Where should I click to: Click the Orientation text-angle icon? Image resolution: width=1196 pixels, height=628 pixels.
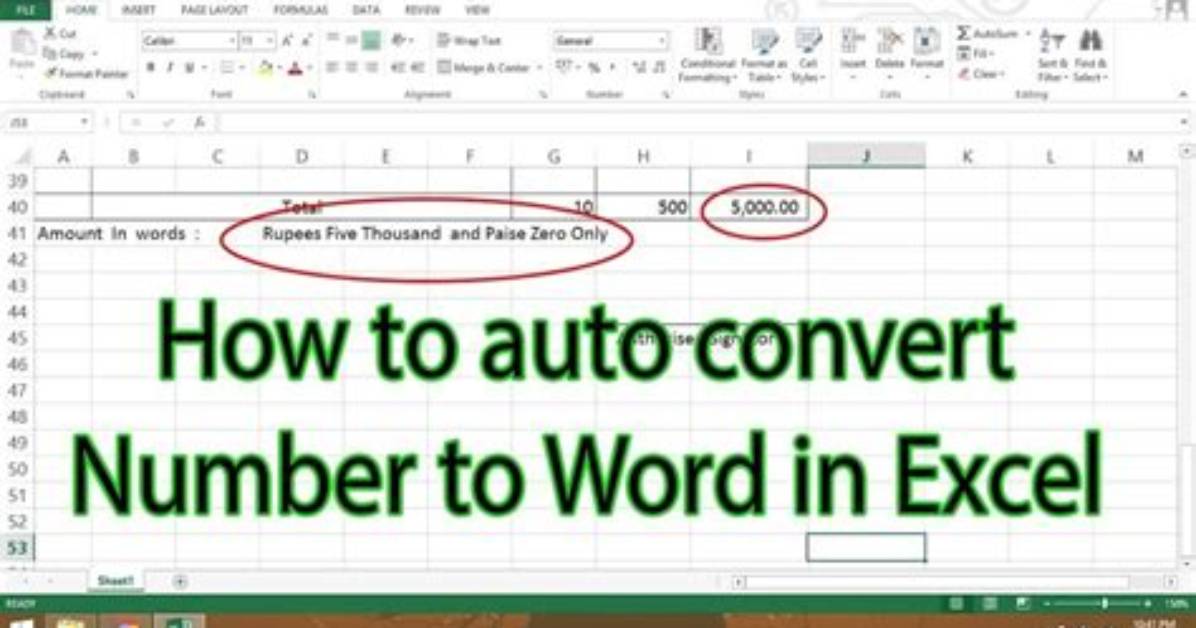click(398, 40)
